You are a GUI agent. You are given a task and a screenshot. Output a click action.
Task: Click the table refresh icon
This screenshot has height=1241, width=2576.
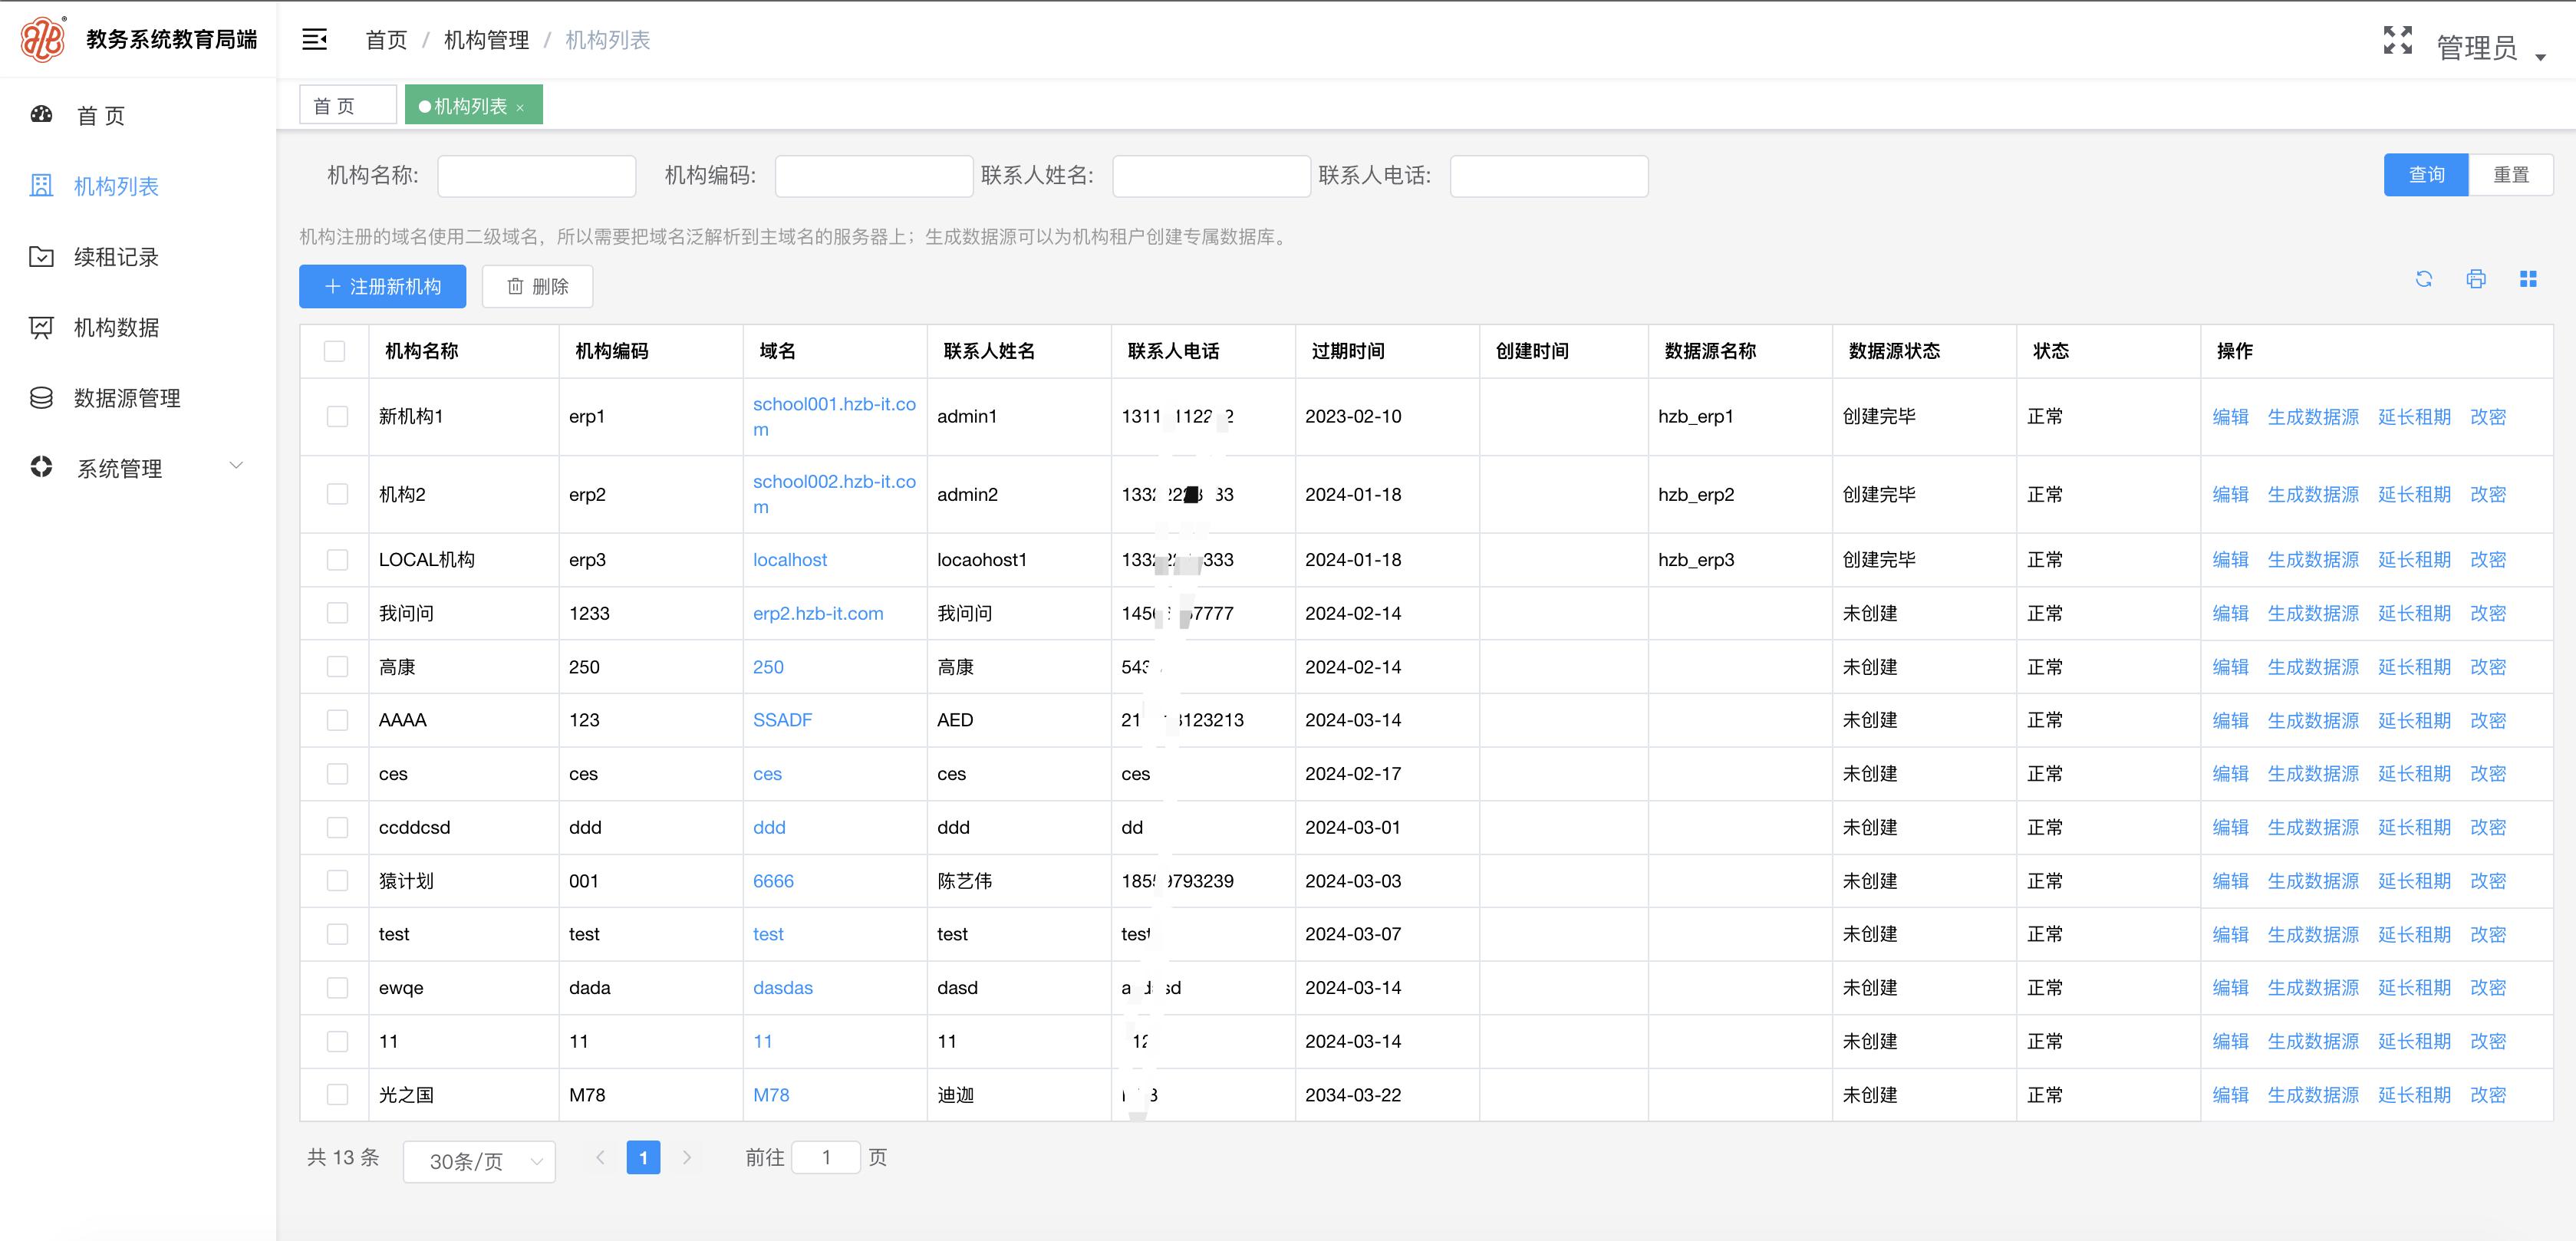pyautogui.click(x=2423, y=279)
